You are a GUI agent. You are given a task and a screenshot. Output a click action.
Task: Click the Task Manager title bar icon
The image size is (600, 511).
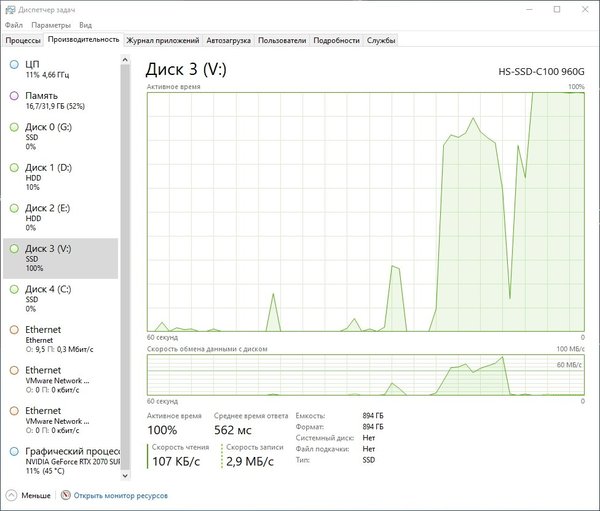tap(10, 10)
